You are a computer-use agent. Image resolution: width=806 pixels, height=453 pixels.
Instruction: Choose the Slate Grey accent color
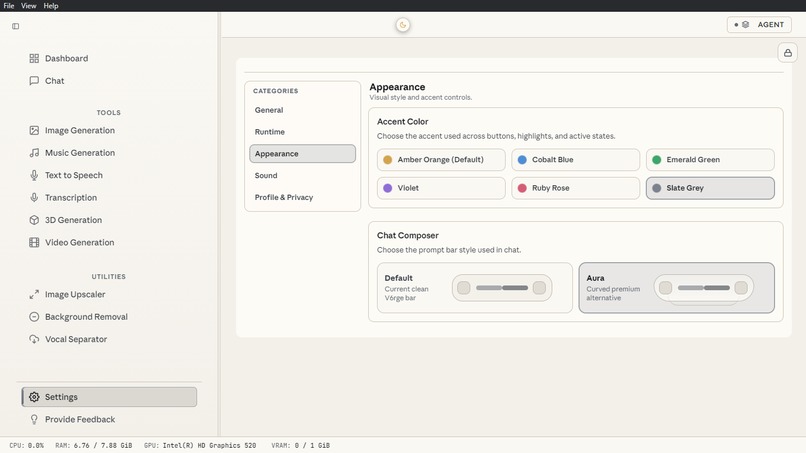click(710, 188)
